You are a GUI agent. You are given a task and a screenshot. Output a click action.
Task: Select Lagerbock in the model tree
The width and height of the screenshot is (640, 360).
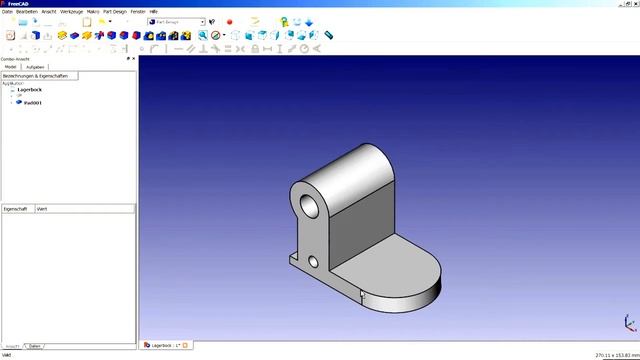pos(29,90)
